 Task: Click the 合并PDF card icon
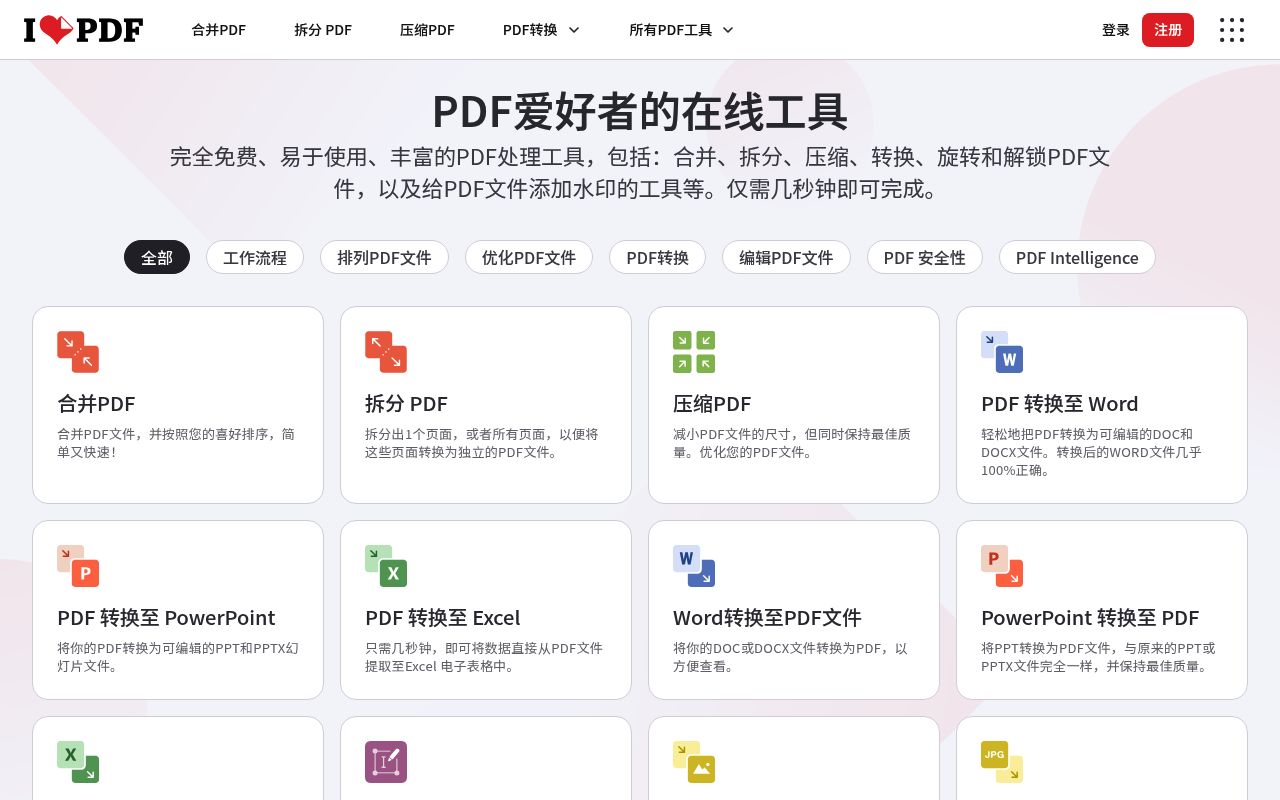pos(78,352)
